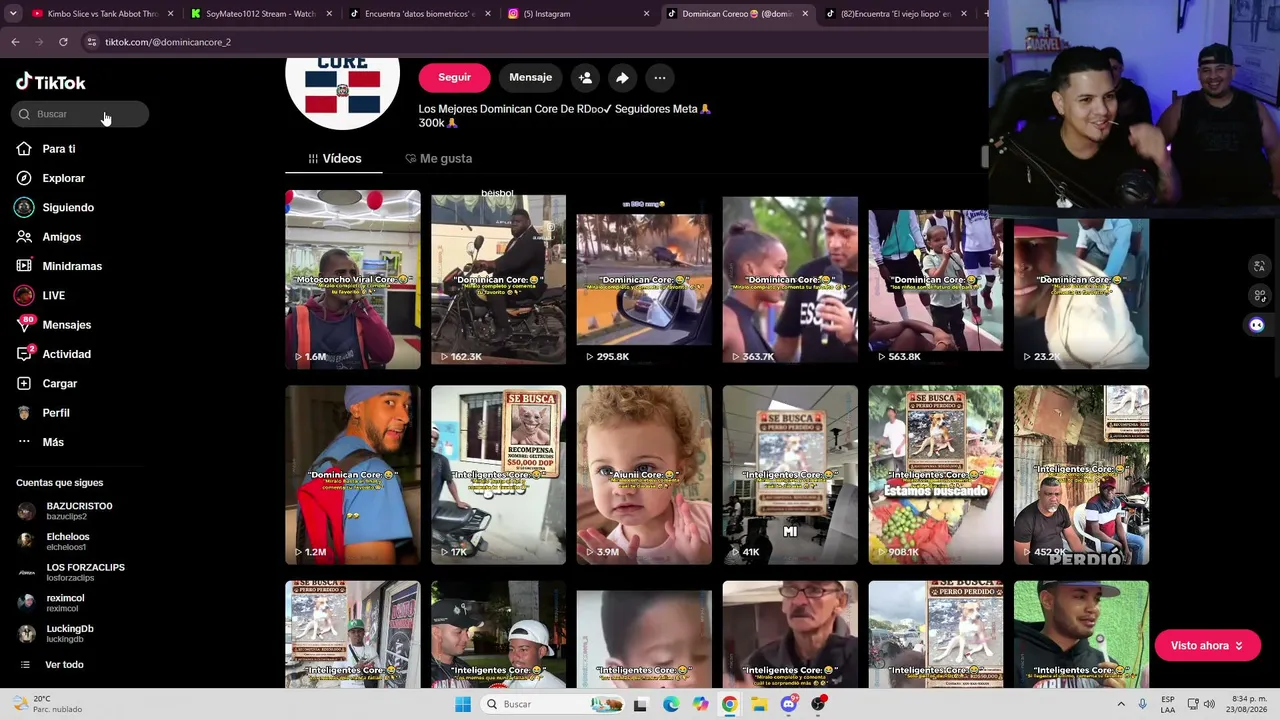Open the video with 1.2M views
This screenshot has height=720, width=1280.
353,475
